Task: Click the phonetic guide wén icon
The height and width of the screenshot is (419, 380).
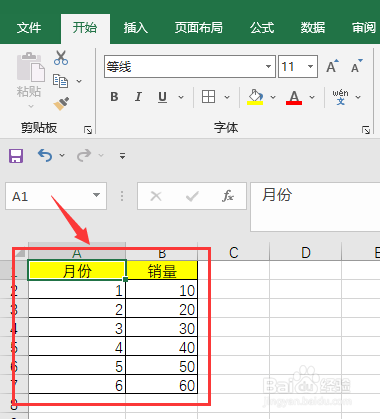Action: pyautogui.click(x=340, y=97)
